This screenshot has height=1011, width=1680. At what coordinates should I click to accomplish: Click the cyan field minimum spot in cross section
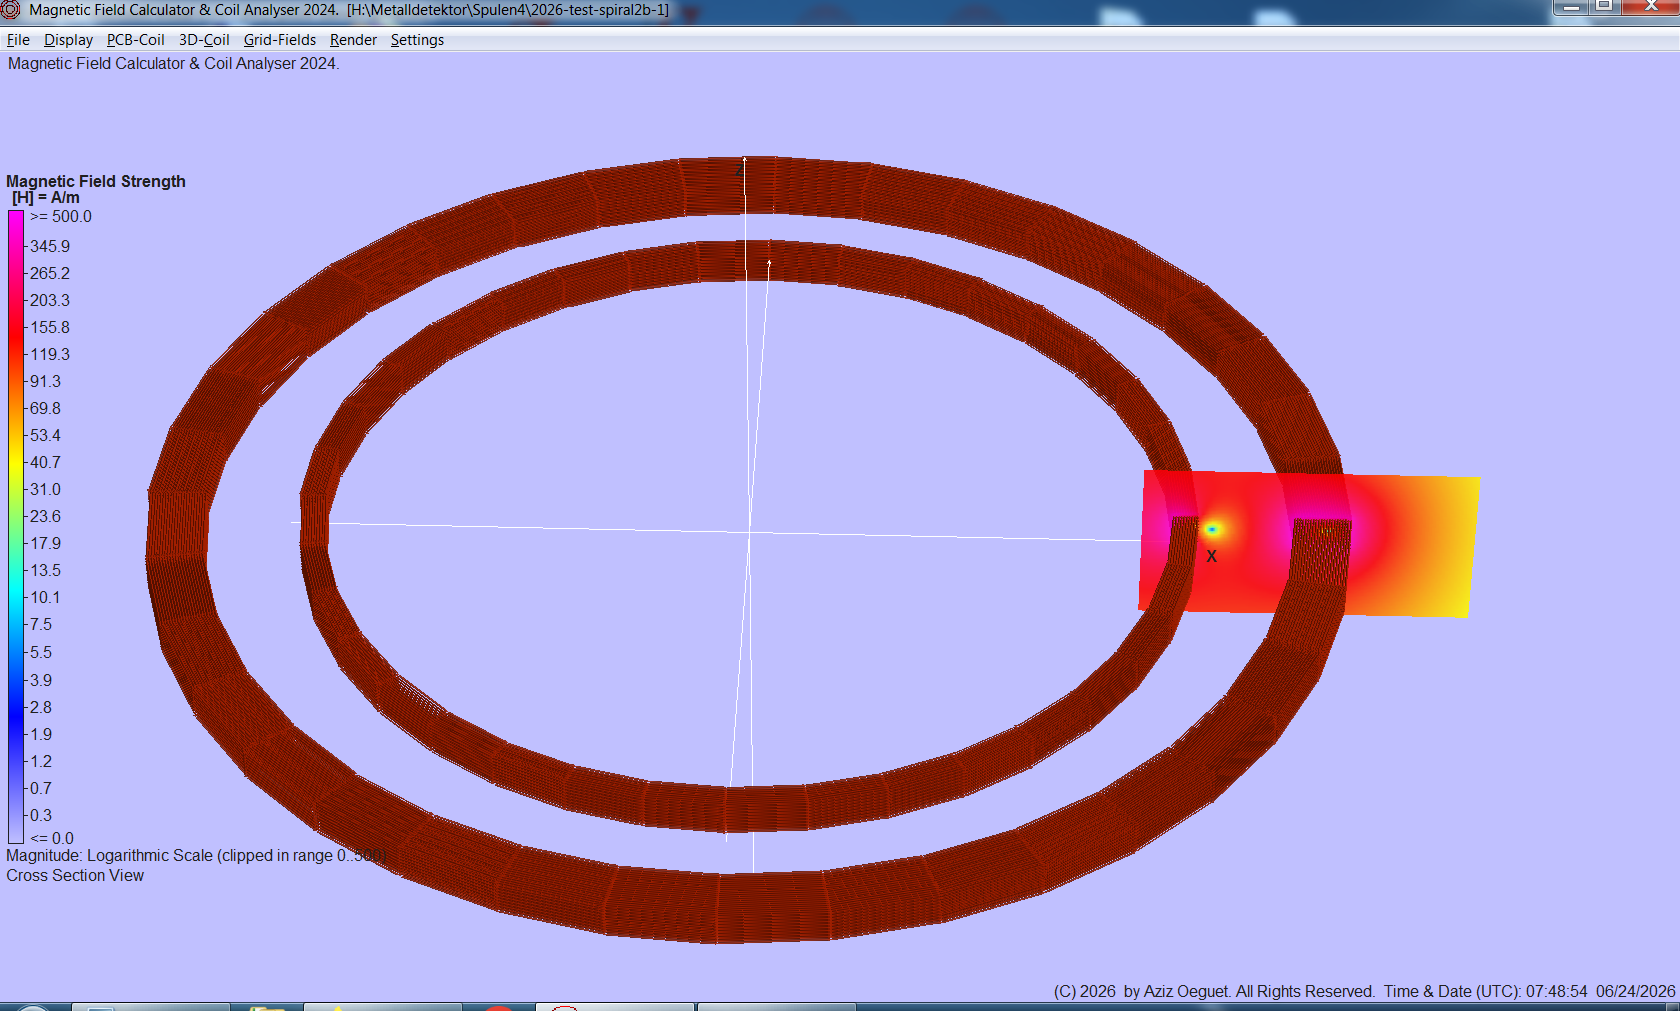tap(1212, 529)
